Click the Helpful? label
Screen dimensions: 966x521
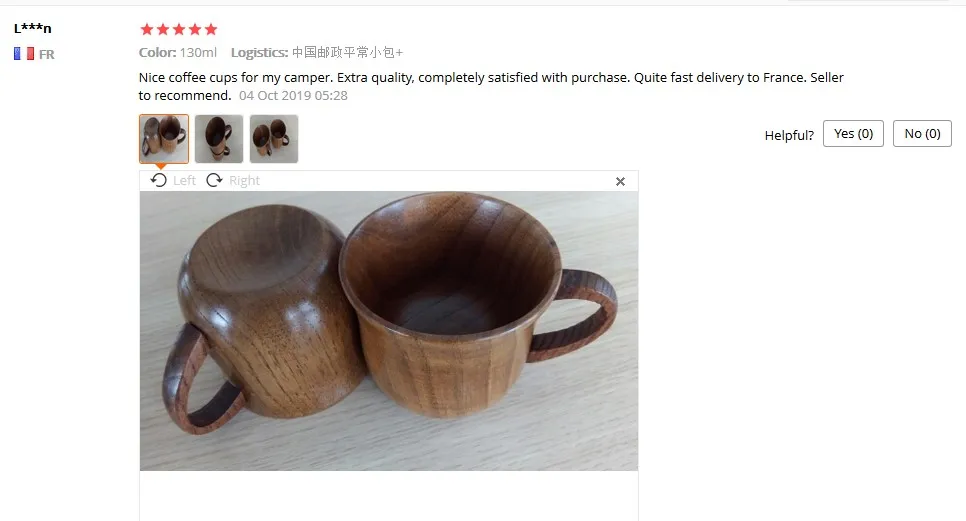click(x=789, y=135)
